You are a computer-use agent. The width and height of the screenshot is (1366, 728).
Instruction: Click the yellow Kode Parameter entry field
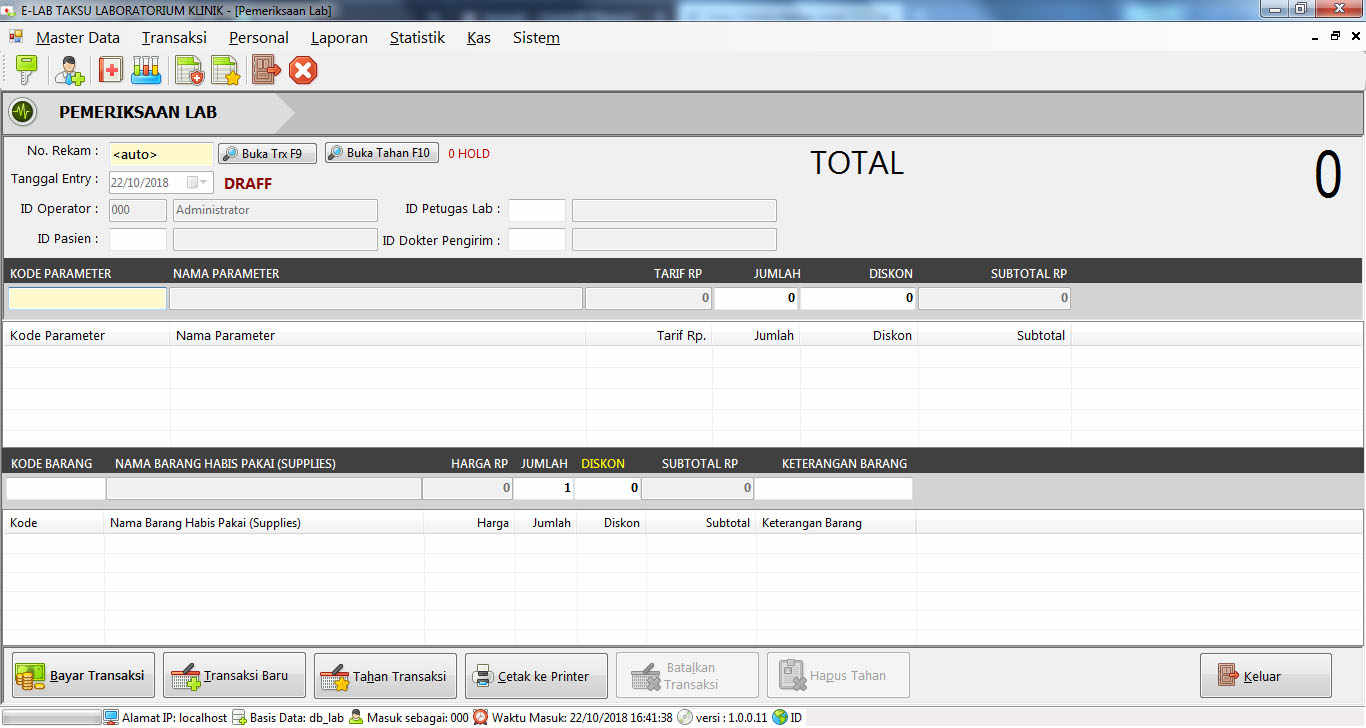click(x=87, y=298)
